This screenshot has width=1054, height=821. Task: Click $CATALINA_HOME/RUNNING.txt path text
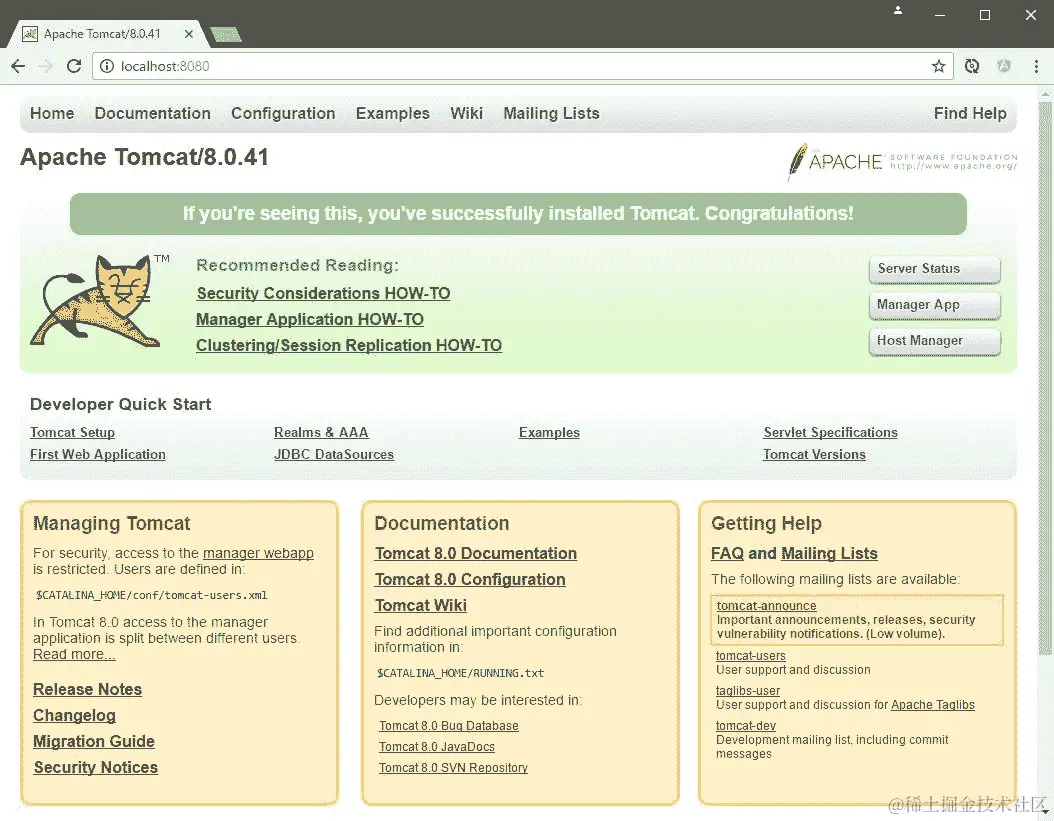point(460,673)
